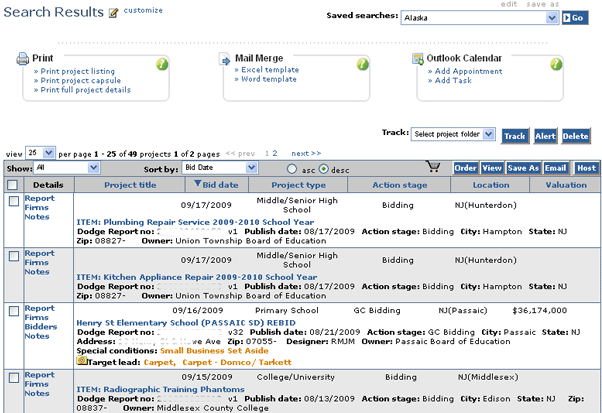Click the Mail Merge document icon
602x413 pixels.
click(224, 59)
